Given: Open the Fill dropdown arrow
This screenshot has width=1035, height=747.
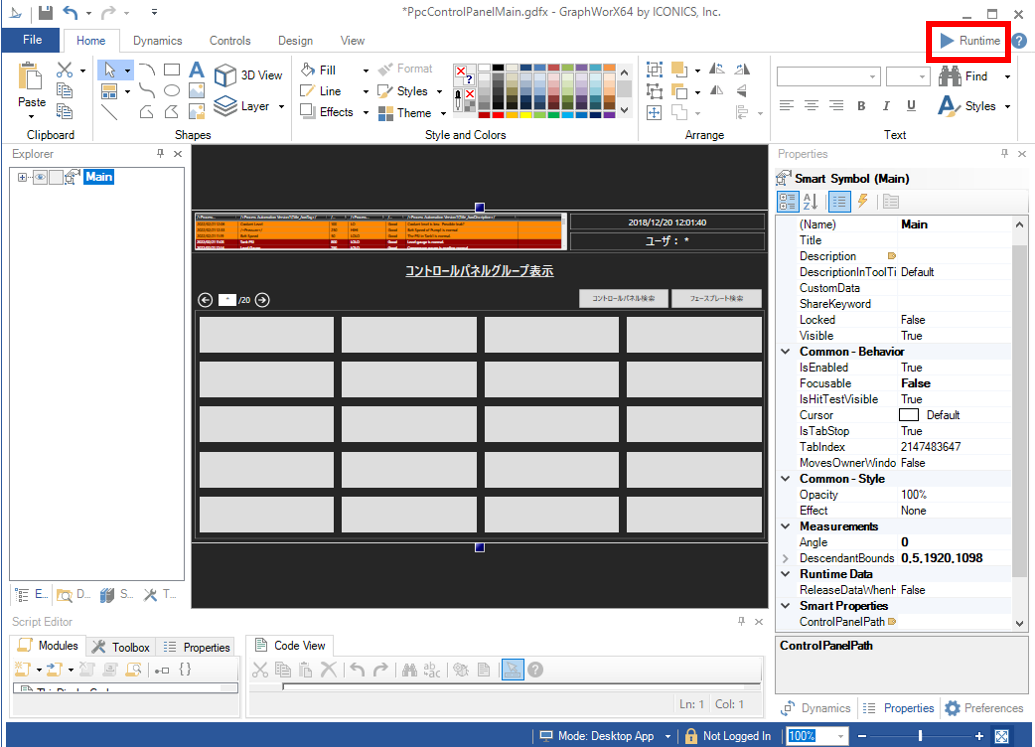Looking at the screenshot, I should [365, 71].
